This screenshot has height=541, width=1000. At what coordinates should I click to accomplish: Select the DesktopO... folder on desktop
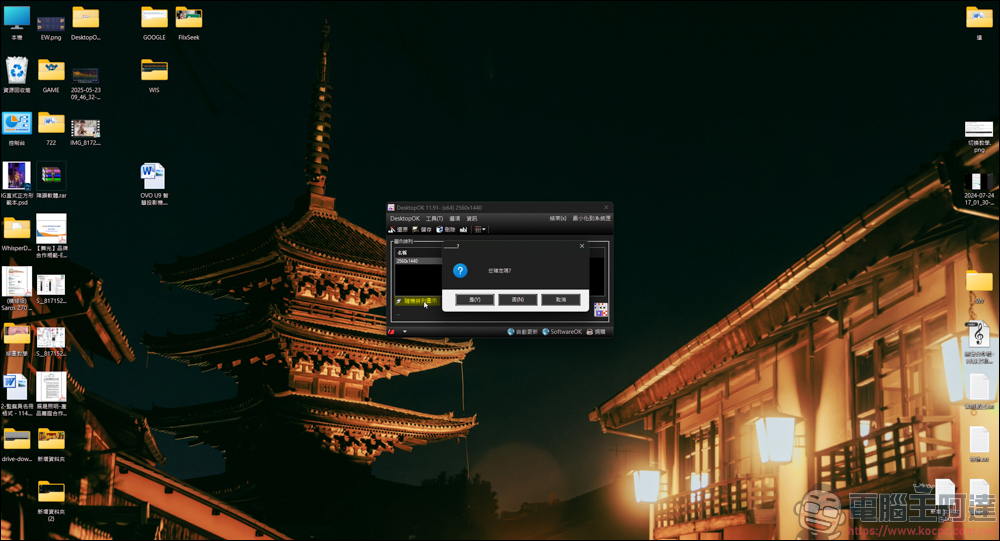[85, 23]
